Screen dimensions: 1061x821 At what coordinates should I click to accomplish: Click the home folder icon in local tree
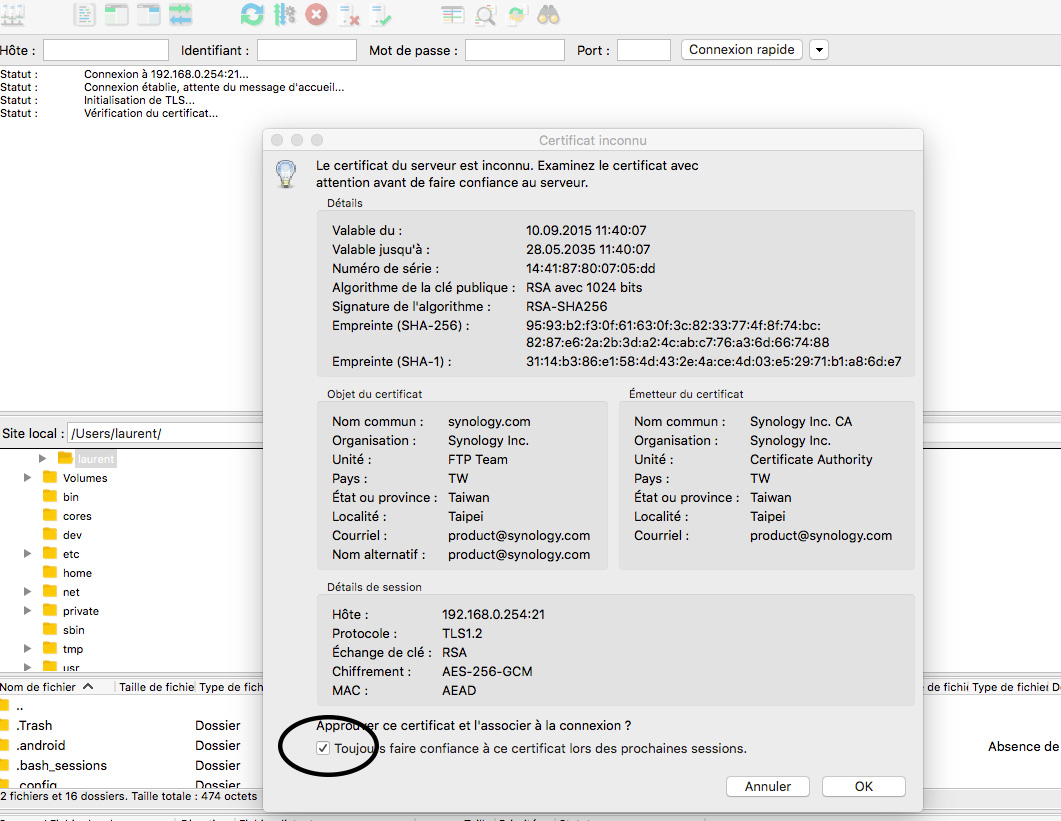coord(50,572)
